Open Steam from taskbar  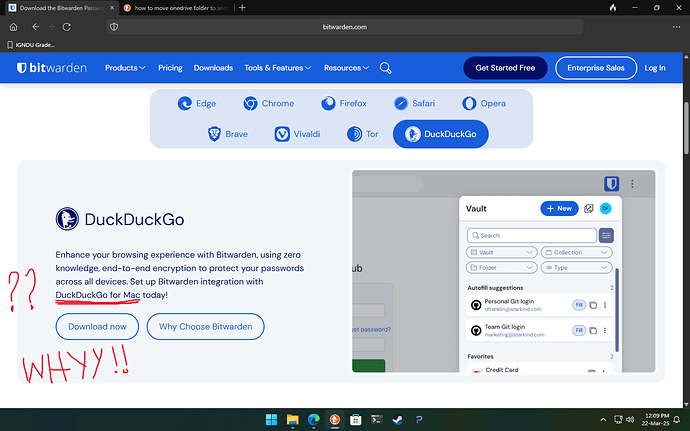[x=398, y=420]
